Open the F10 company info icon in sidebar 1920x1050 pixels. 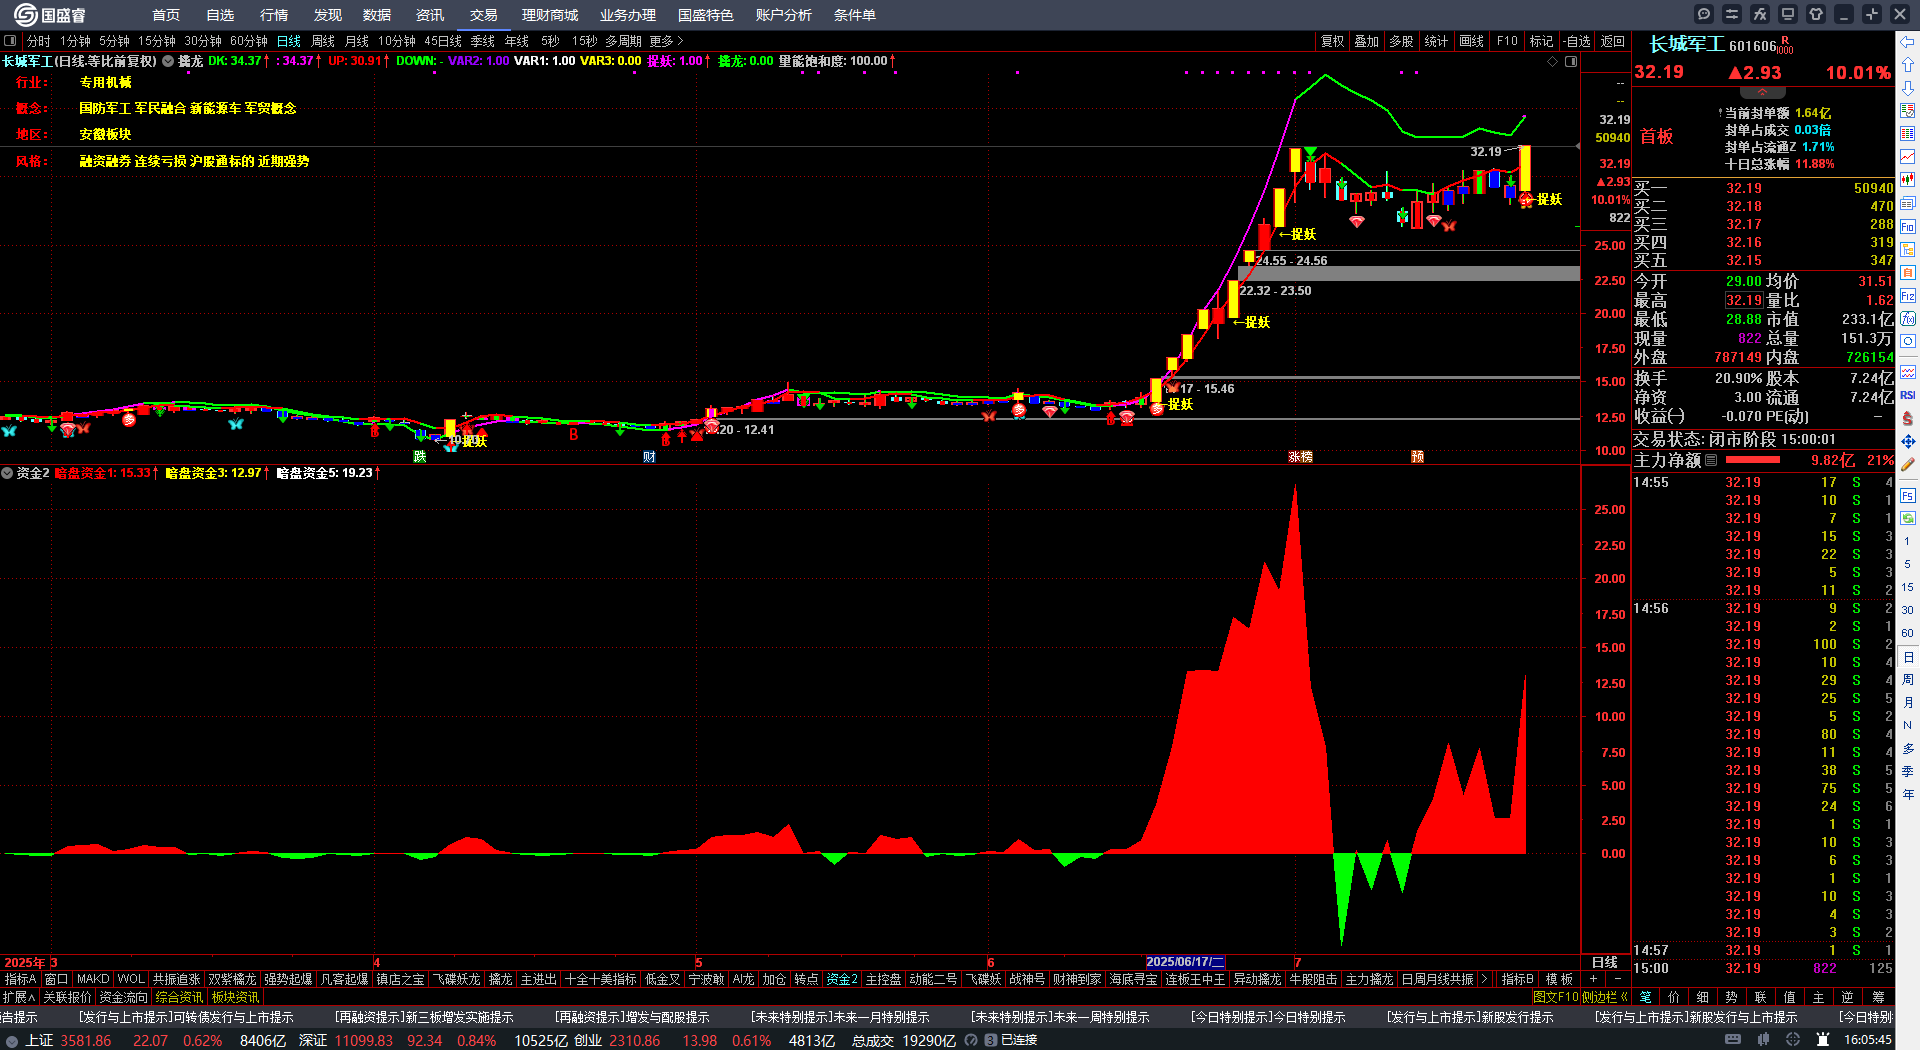point(1908,227)
